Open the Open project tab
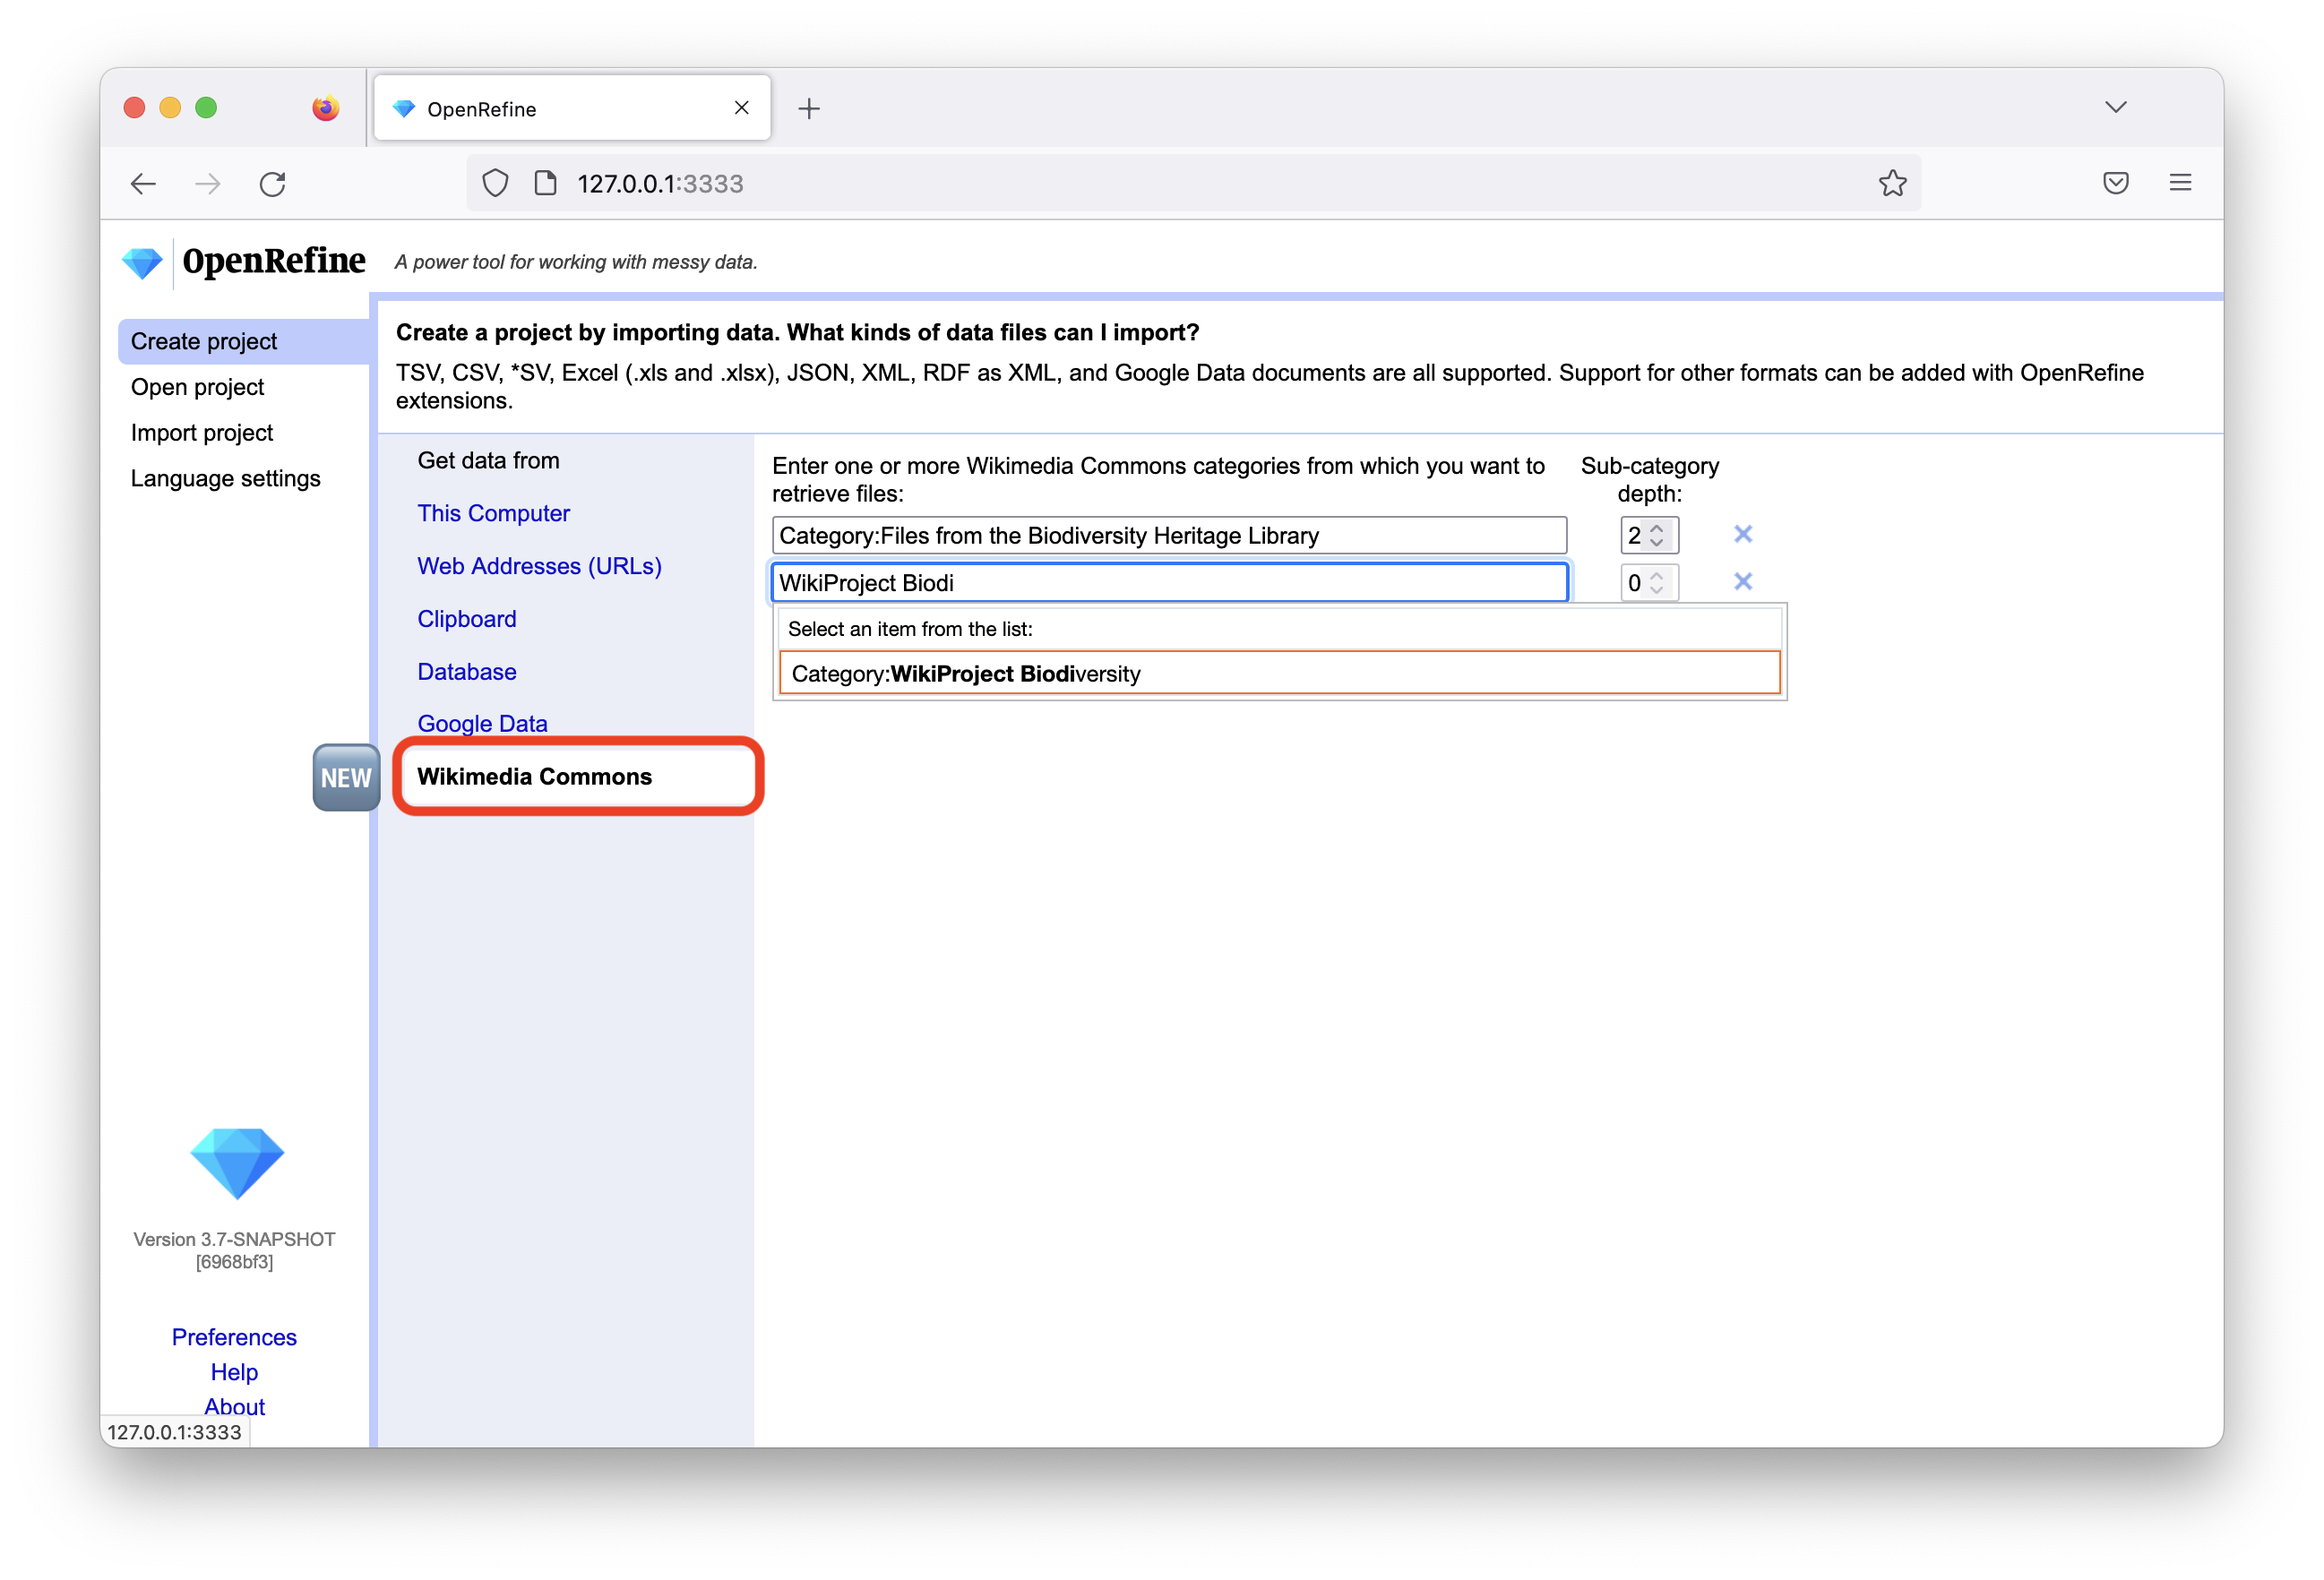The image size is (2324, 1580). pos(197,387)
